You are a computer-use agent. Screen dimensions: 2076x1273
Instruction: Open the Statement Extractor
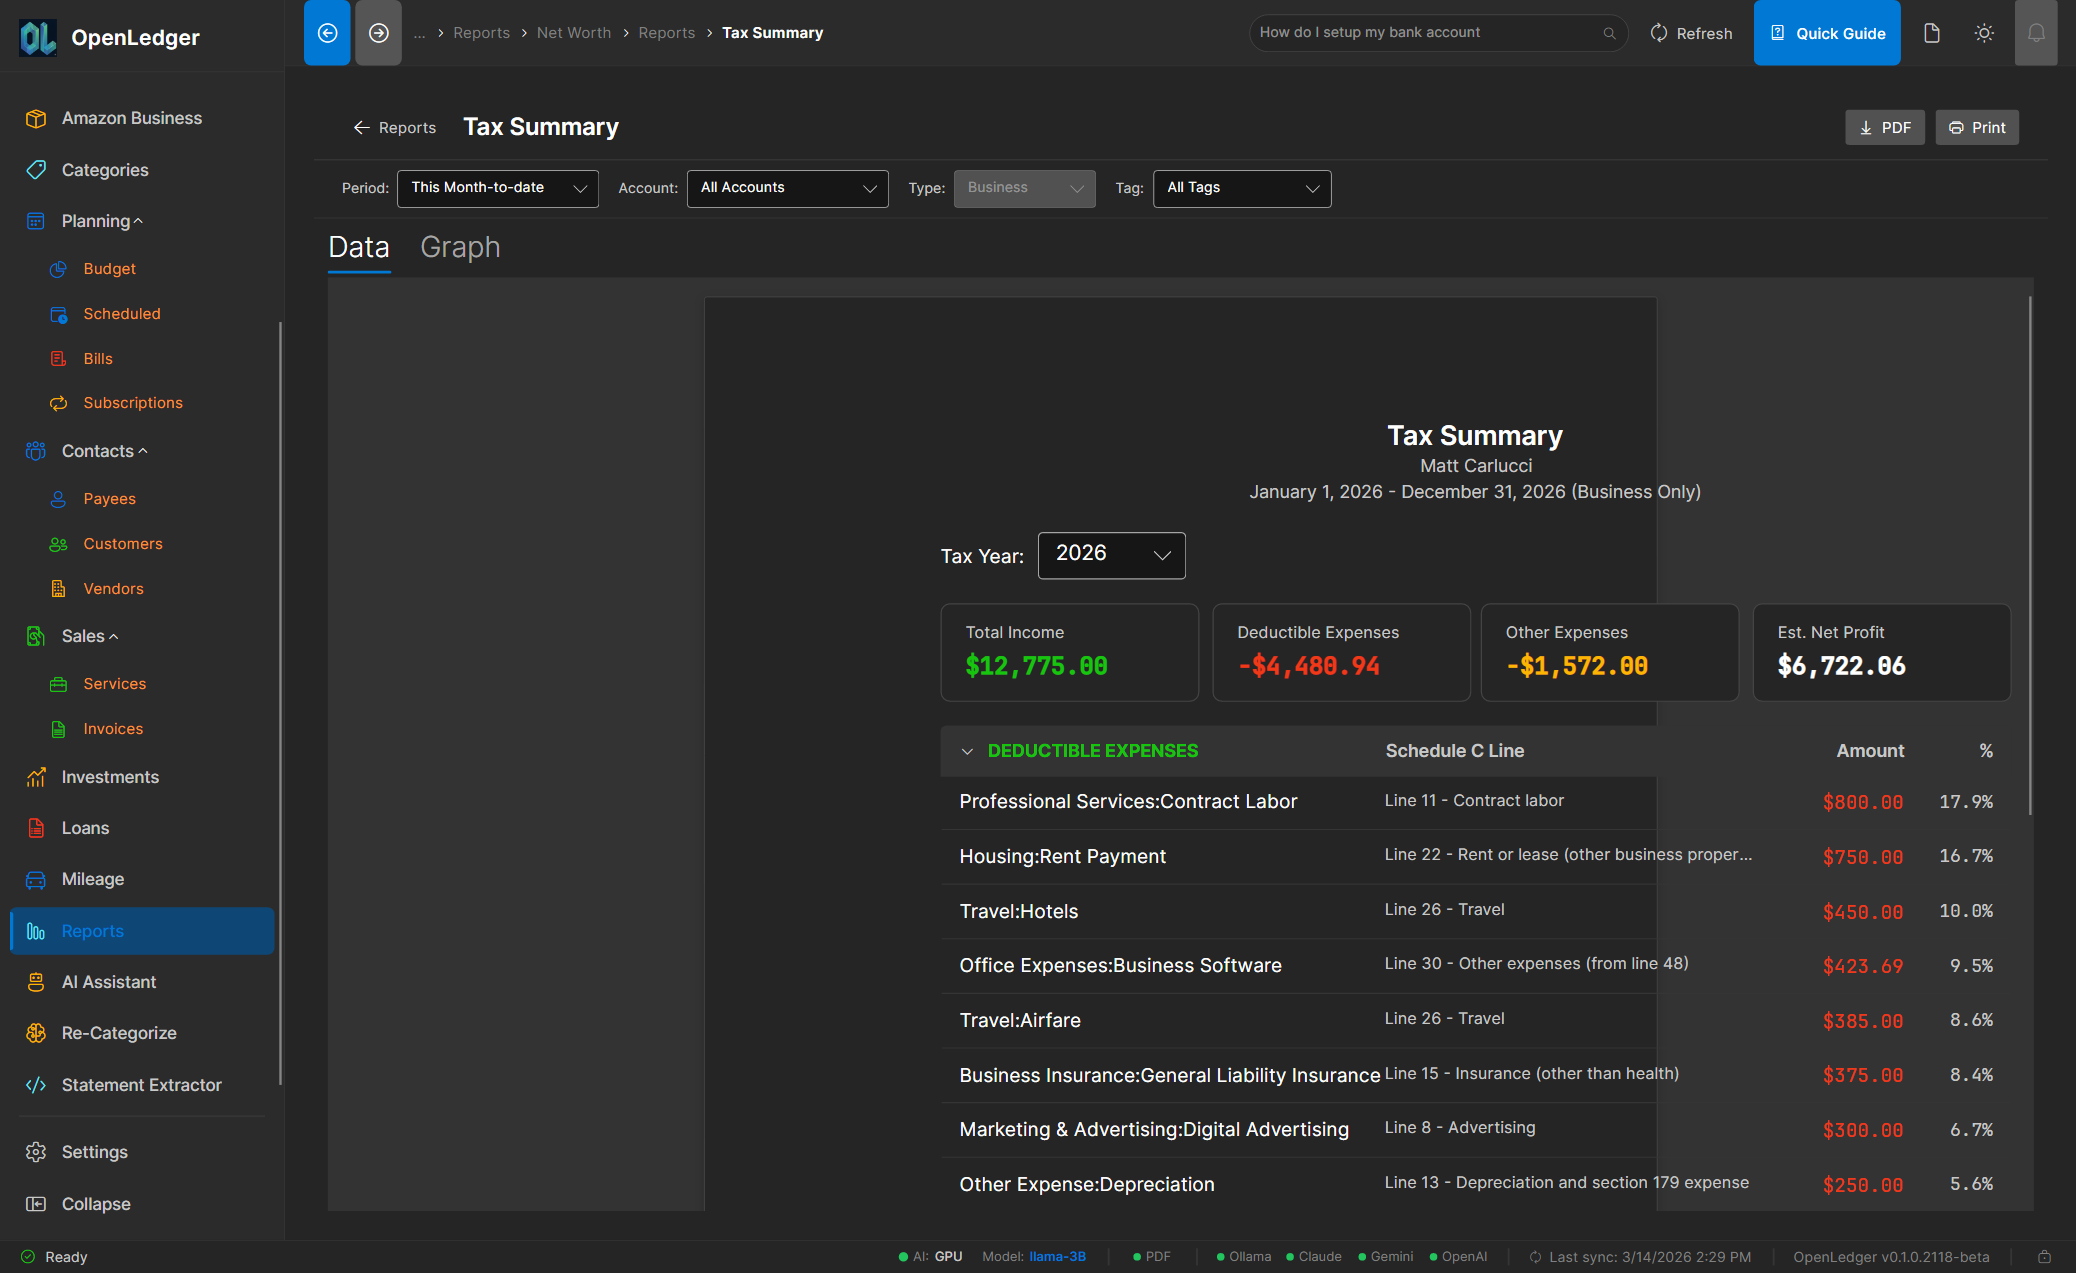[x=141, y=1085]
